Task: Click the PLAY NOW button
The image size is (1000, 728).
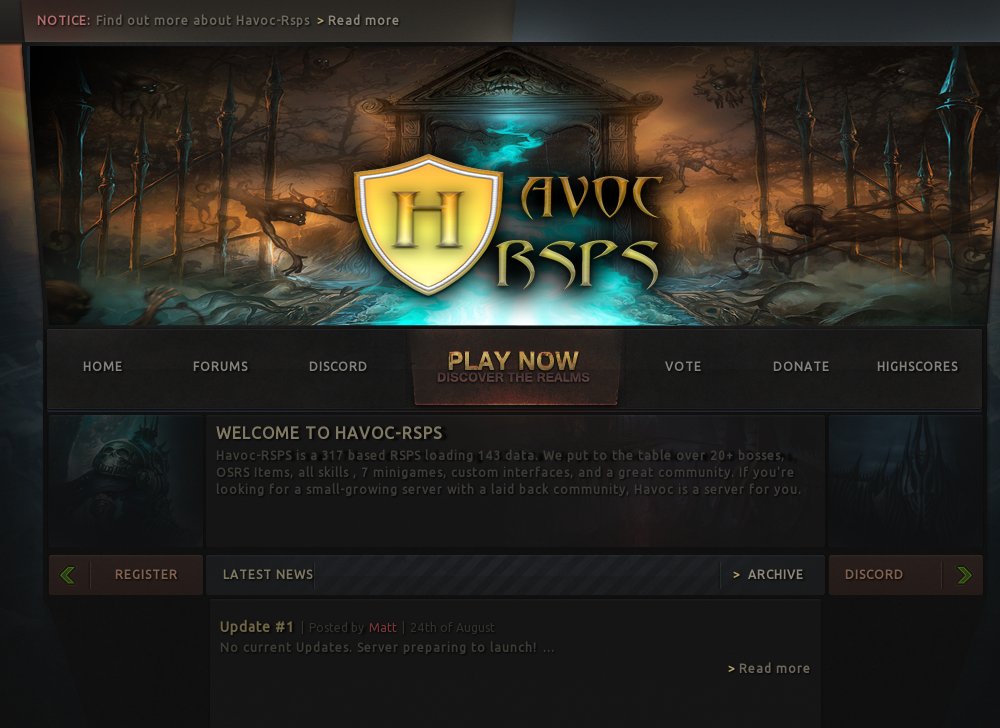Action: (514, 365)
